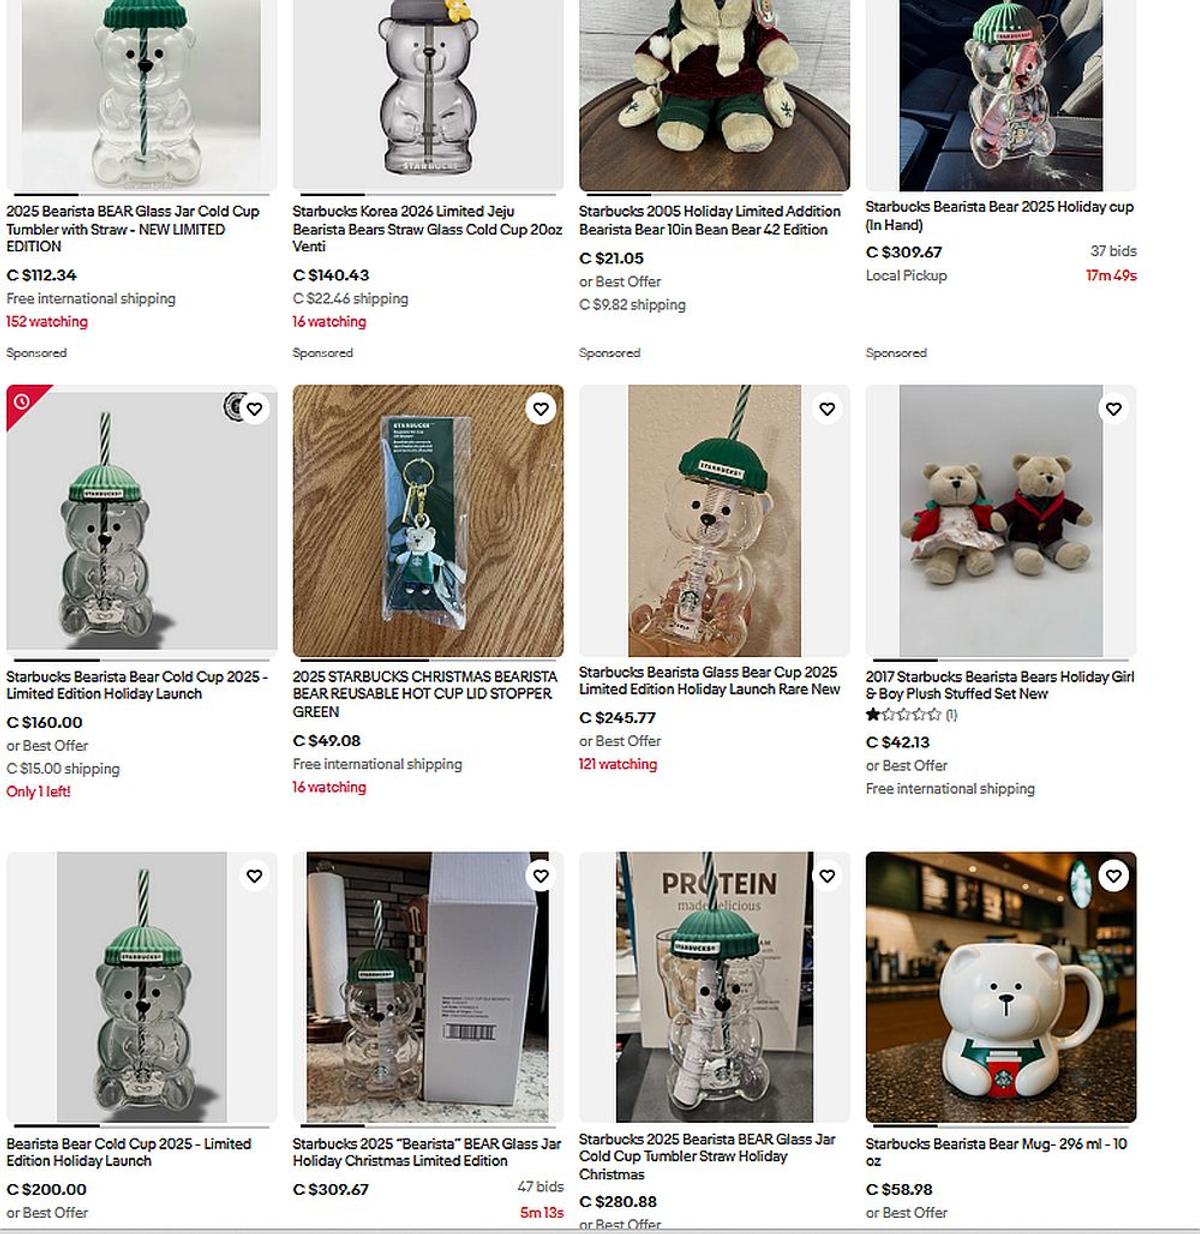Open the one-star rating reviews on 2017 bears

click(x=911, y=715)
